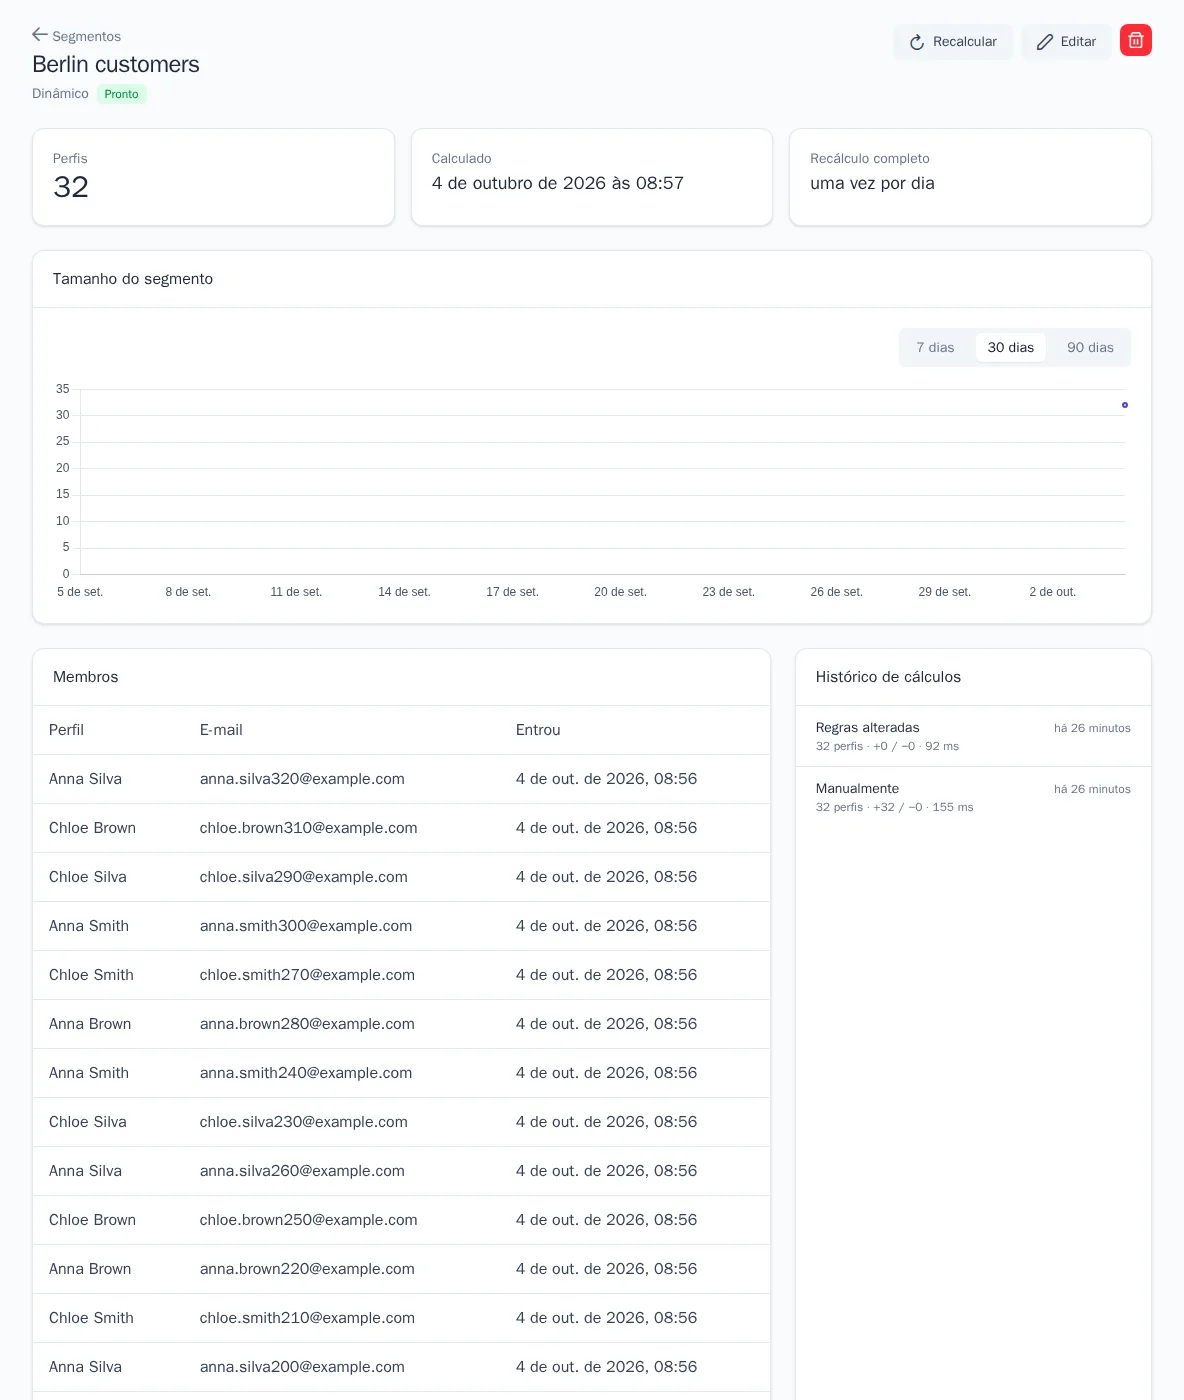Open the Manualmente history entry
The image size is (1184, 1400).
tap(973, 797)
